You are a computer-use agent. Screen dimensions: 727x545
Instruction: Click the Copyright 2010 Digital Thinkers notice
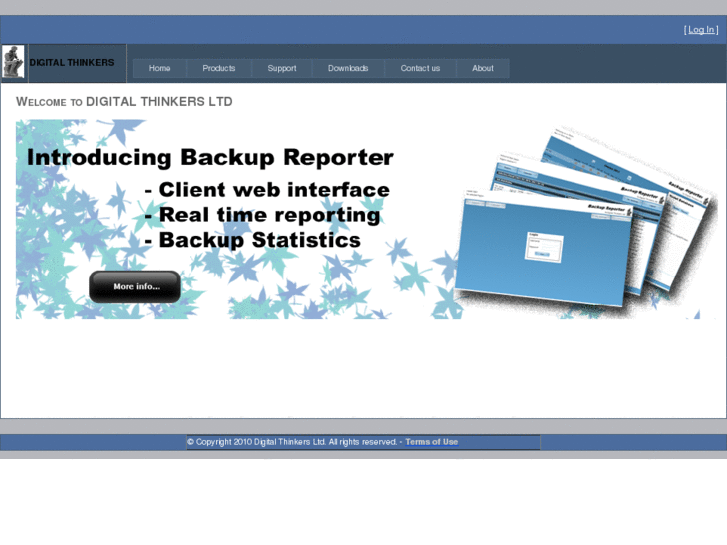292,442
